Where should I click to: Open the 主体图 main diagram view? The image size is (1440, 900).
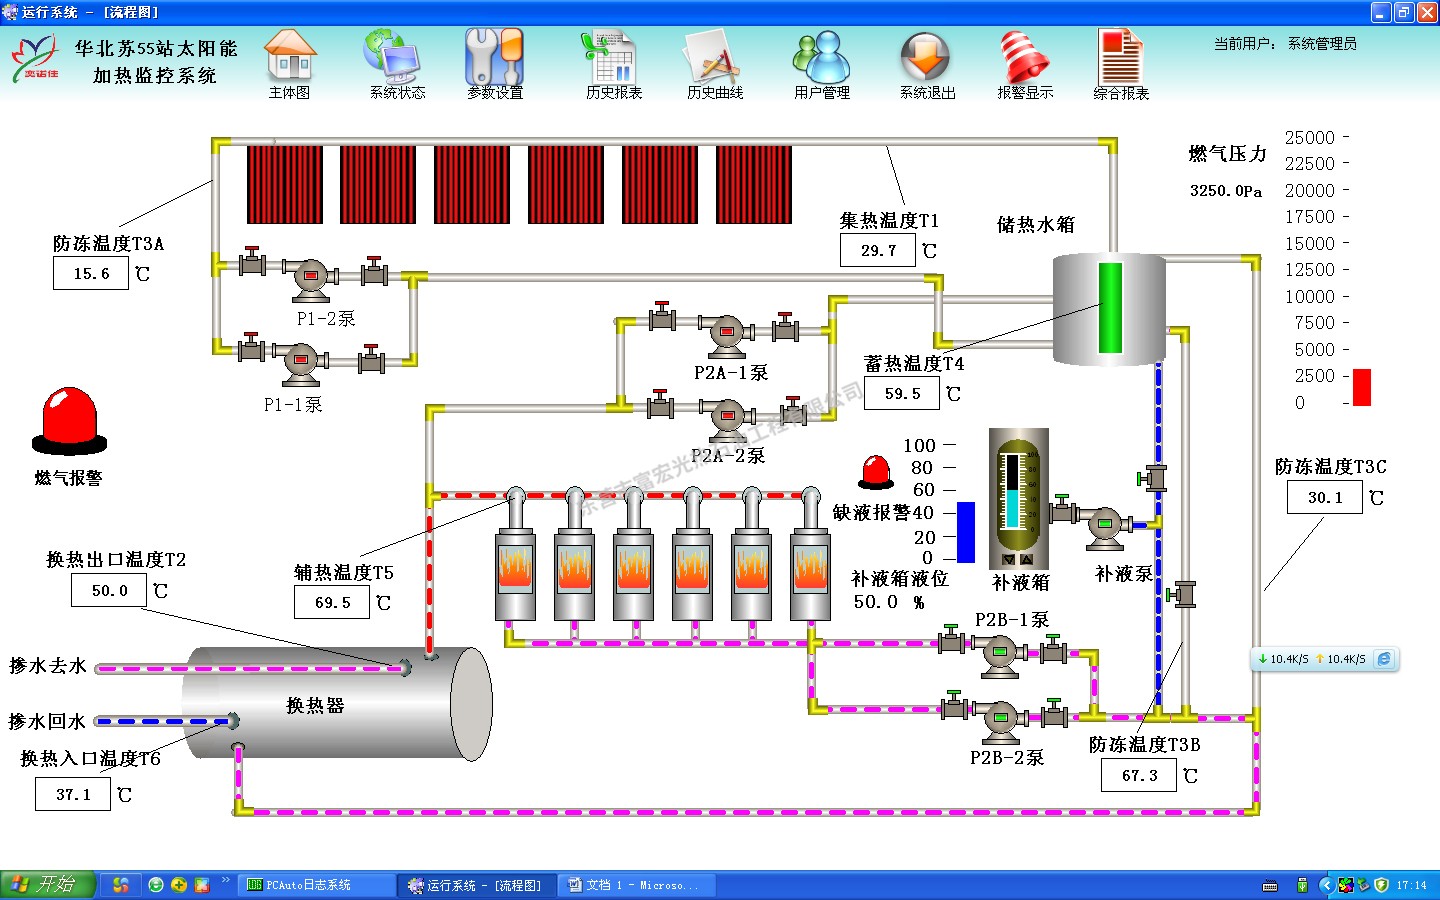pyautogui.click(x=290, y=60)
